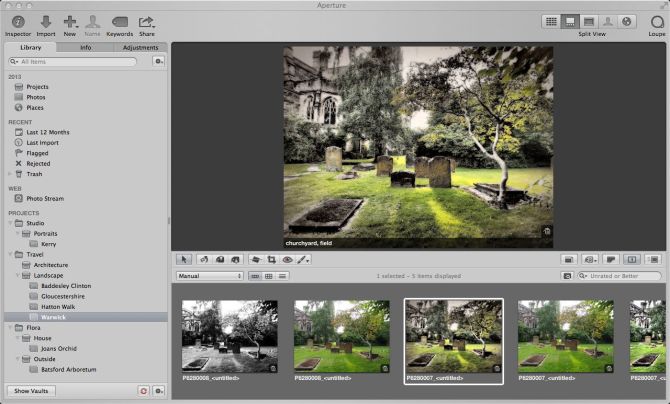This screenshot has width=670, height=404.
Task: Open the Inspector from the toolbar
Action: (18, 21)
